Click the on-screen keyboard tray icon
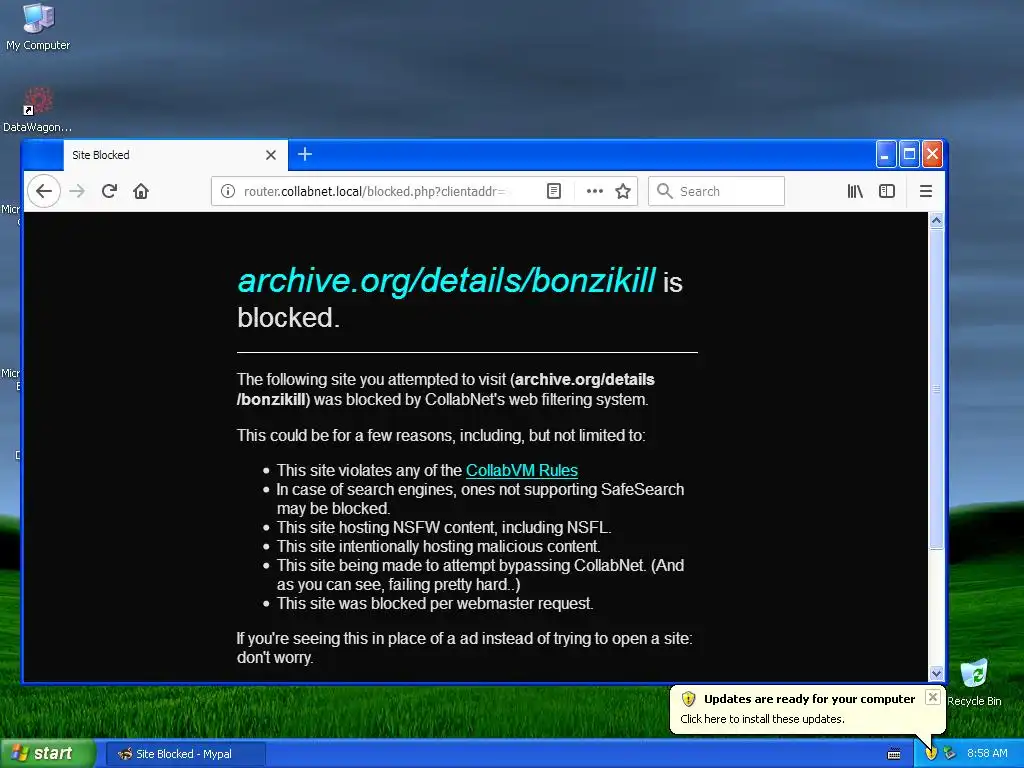 click(x=894, y=754)
